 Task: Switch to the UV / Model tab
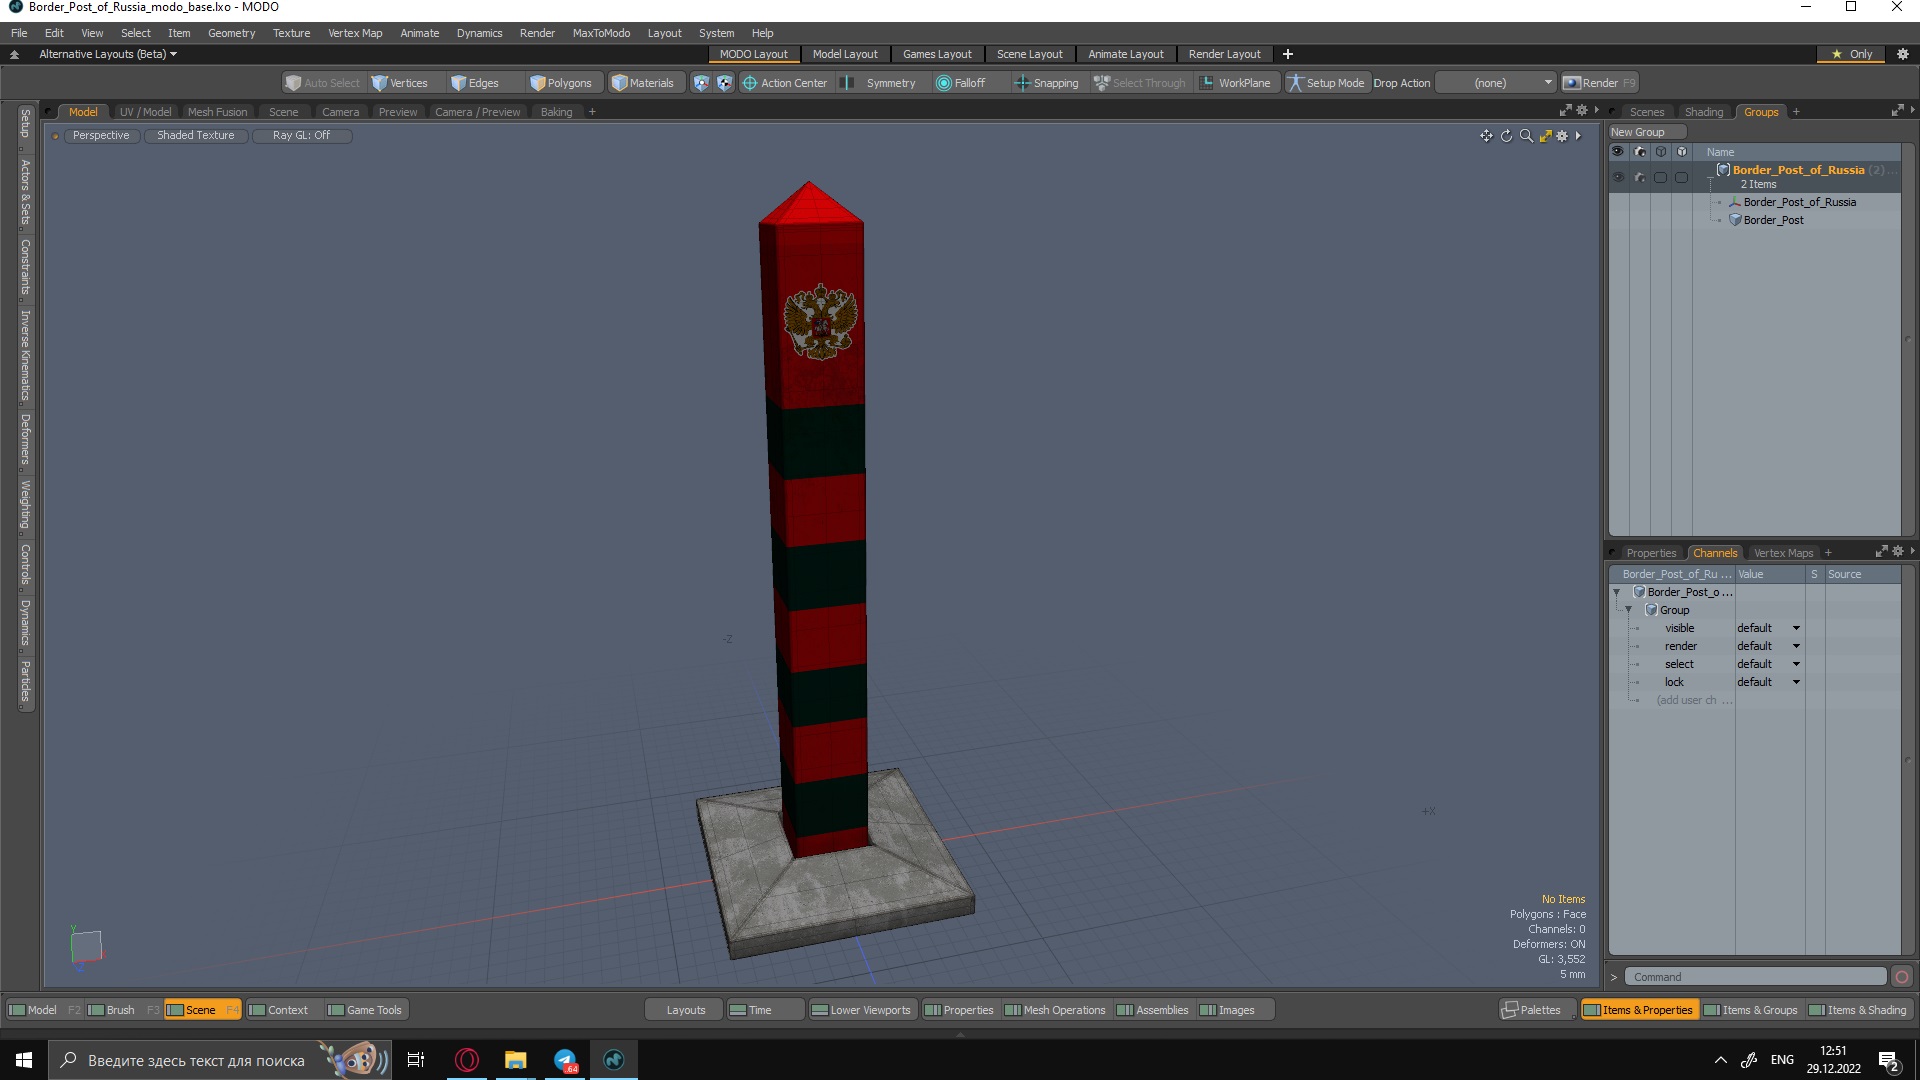(145, 112)
